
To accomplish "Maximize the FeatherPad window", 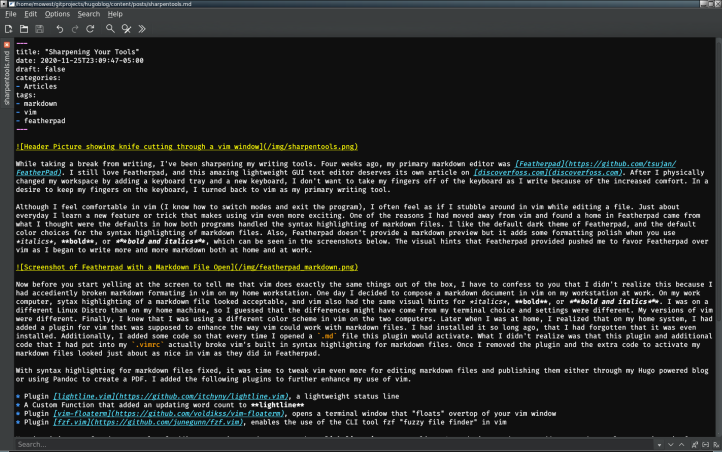I will pos(711,4).
